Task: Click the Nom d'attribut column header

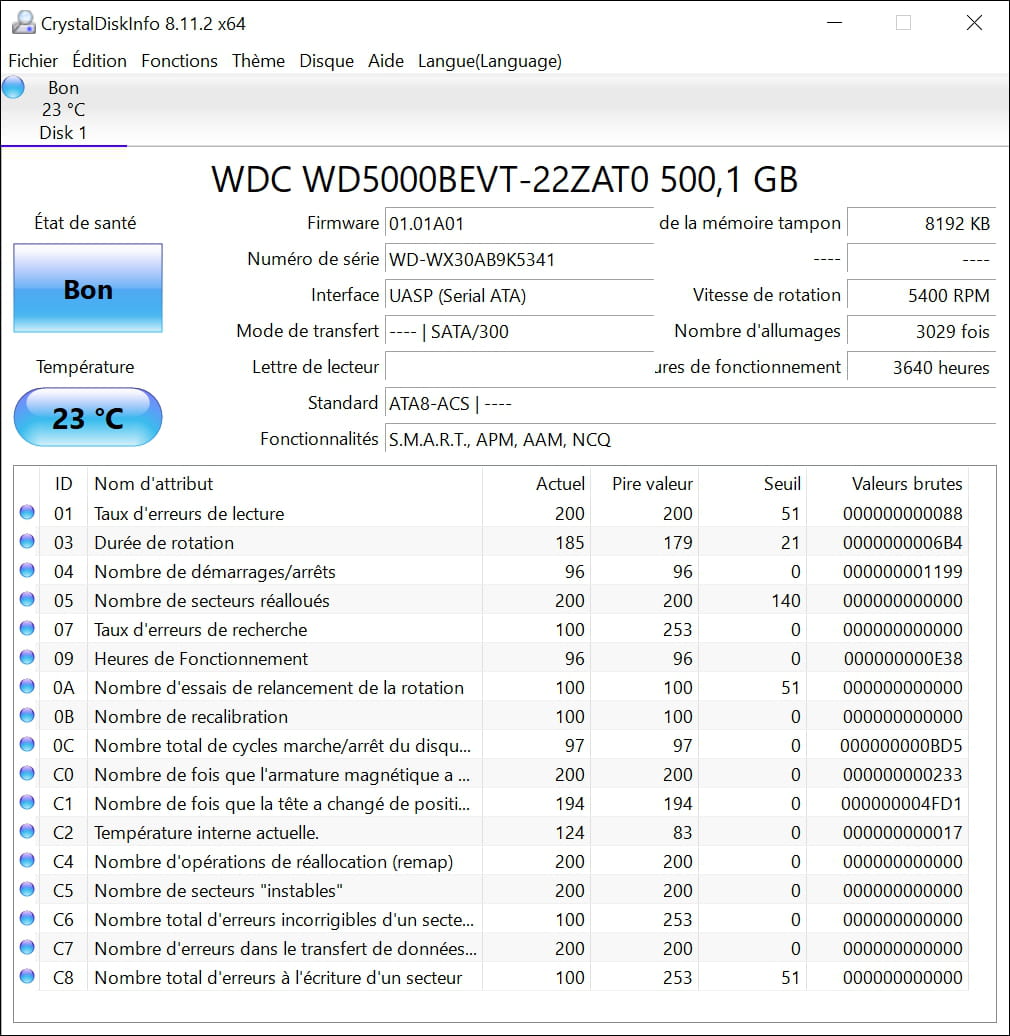Action: coord(285,484)
